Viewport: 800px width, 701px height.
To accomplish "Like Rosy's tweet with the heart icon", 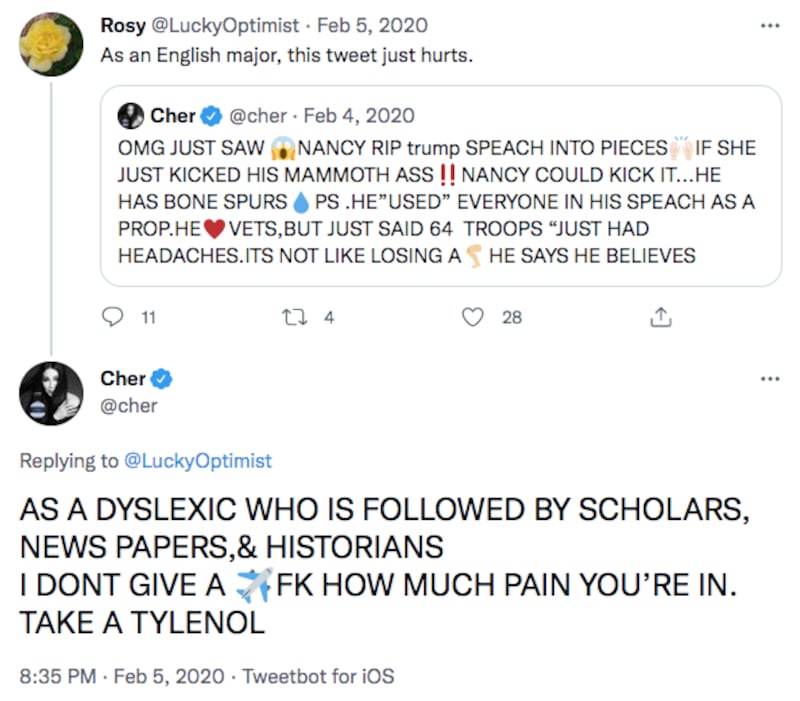I will point(475,317).
